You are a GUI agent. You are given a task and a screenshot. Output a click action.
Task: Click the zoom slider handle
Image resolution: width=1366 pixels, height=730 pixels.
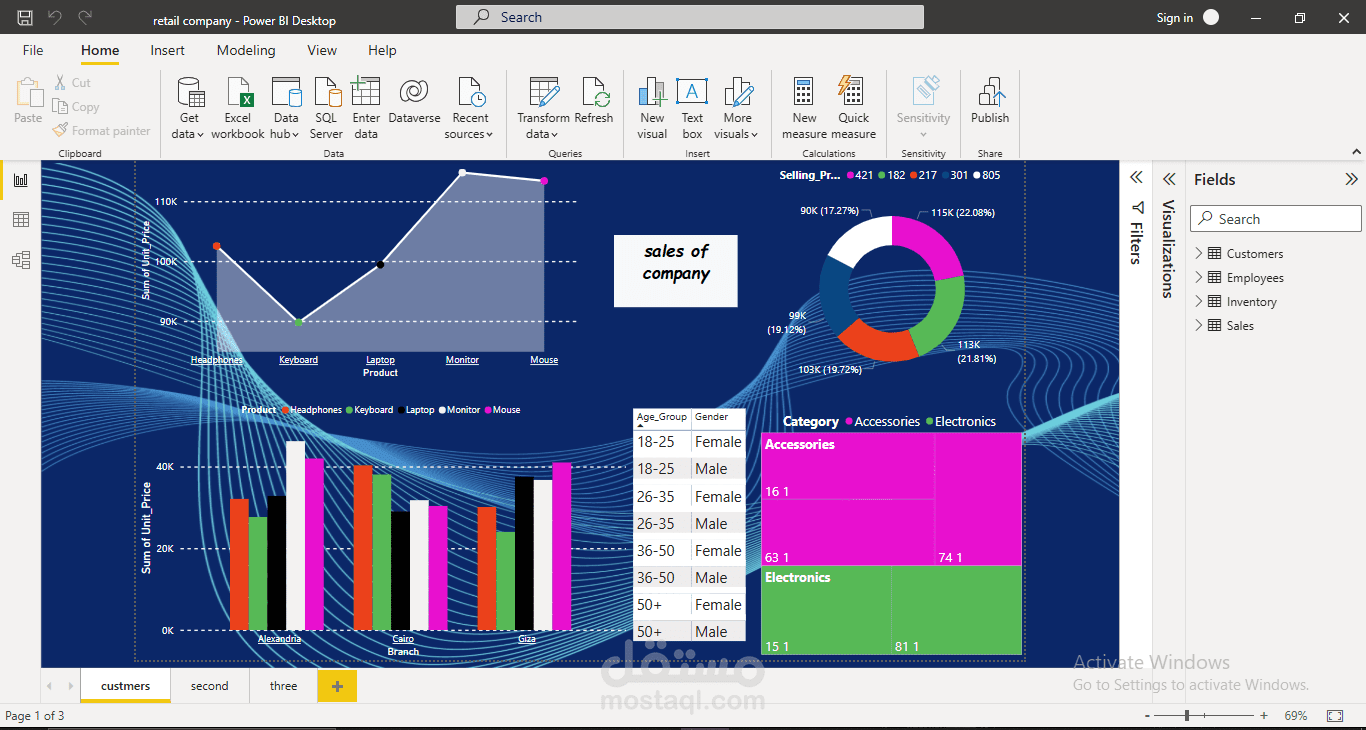coord(1187,716)
